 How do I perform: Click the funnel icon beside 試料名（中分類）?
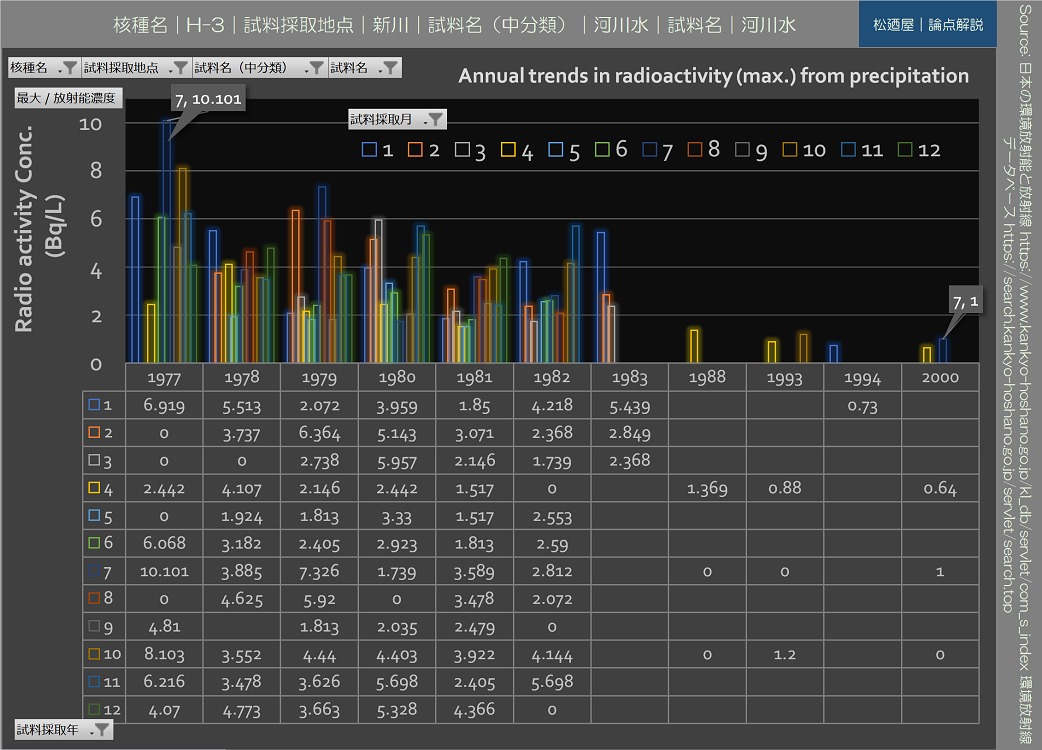(316, 68)
